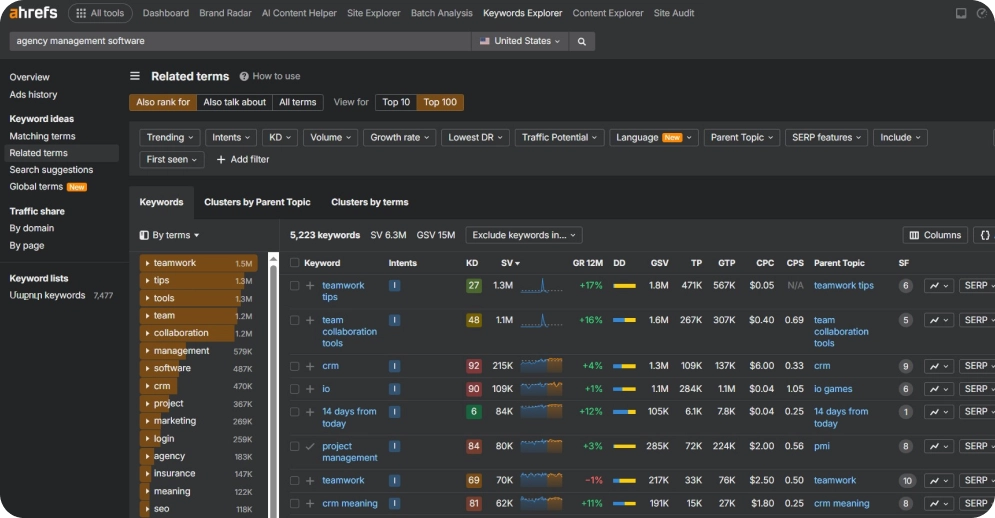Add 14 days from today plus icon

tap(310, 412)
